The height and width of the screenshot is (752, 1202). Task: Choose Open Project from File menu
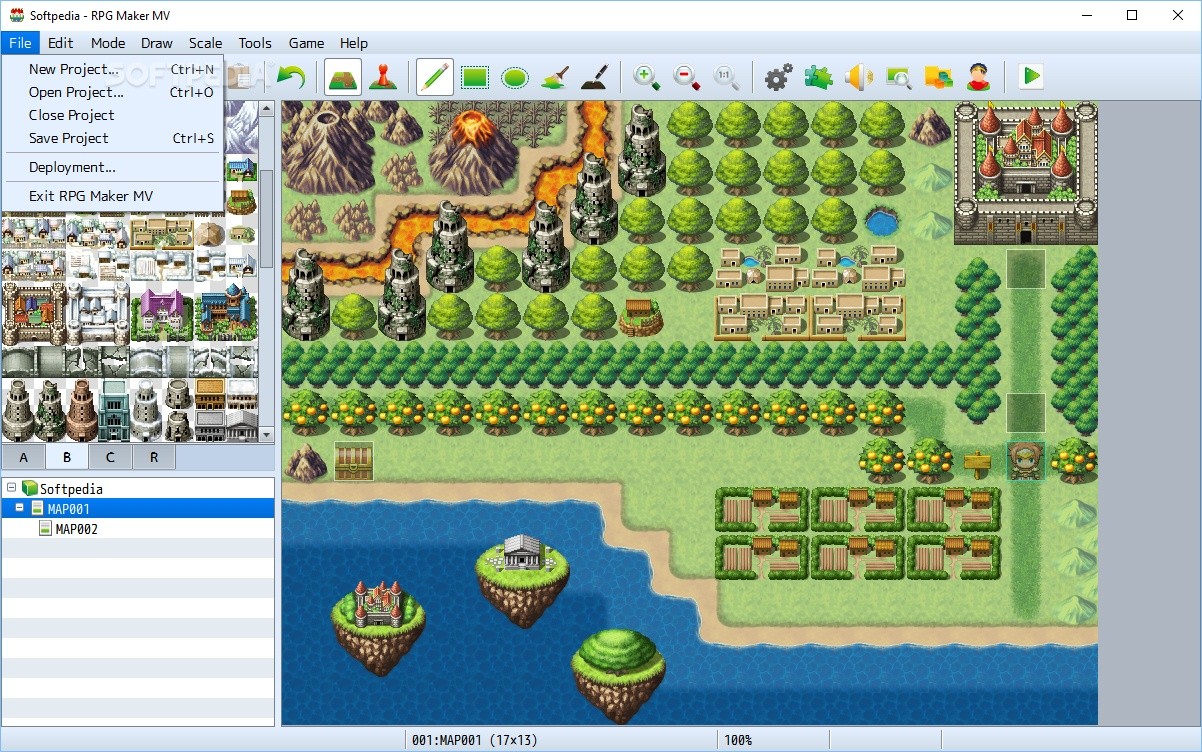pos(113,92)
